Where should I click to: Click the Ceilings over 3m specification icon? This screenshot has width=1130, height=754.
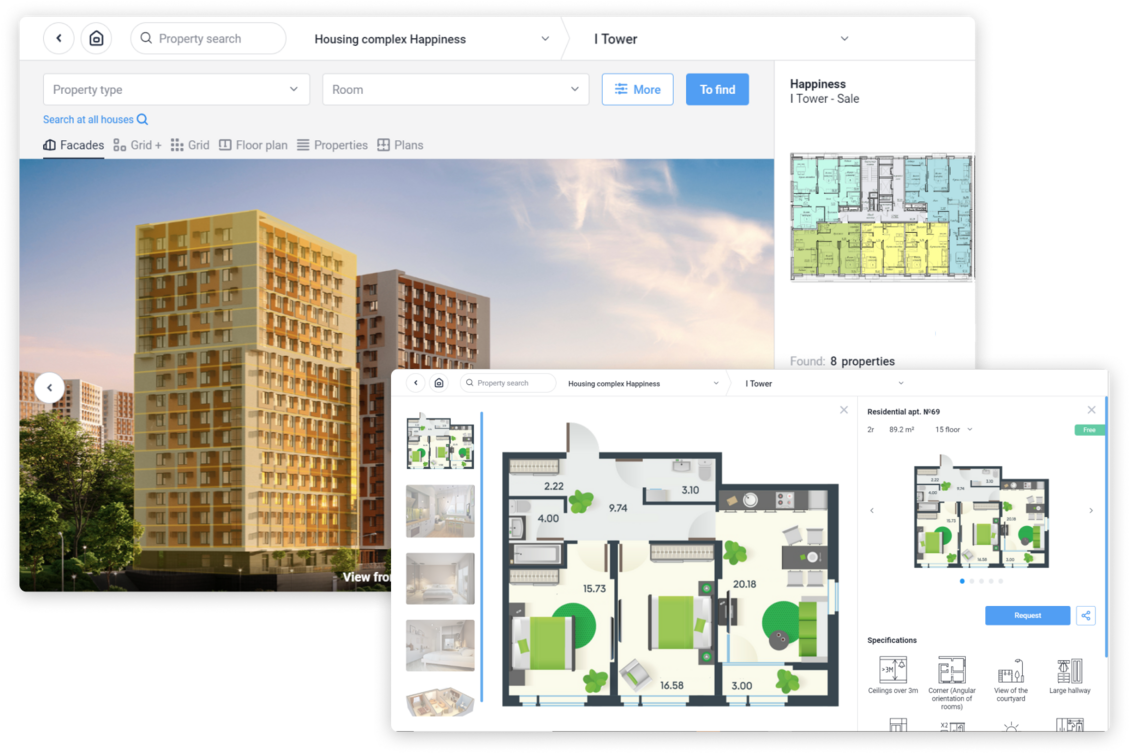[x=893, y=670]
